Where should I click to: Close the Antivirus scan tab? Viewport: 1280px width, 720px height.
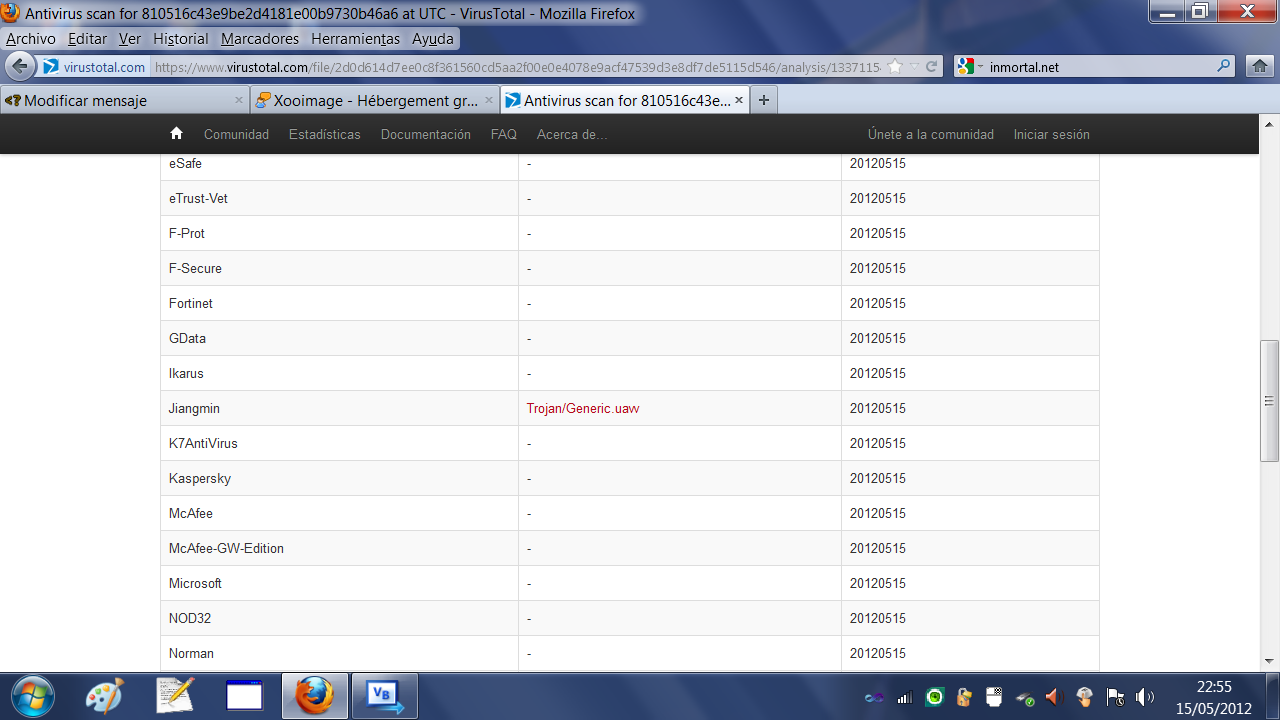(739, 100)
